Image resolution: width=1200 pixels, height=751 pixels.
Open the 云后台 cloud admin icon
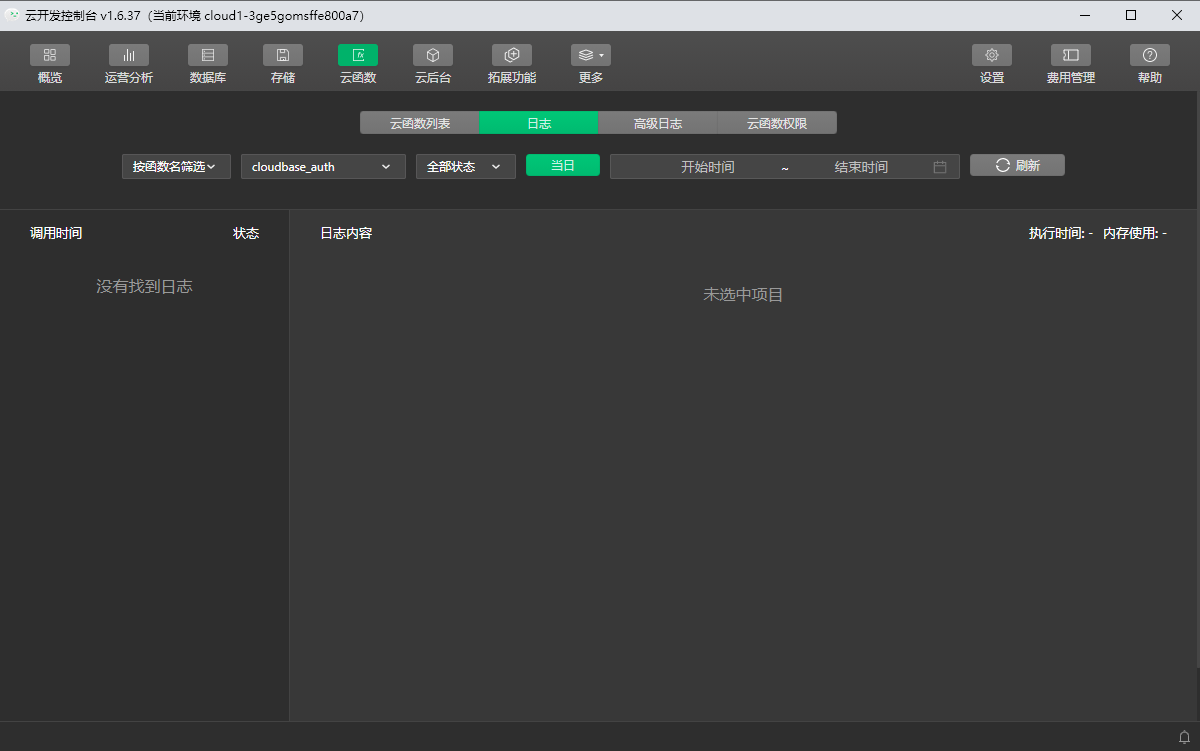tap(433, 56)
